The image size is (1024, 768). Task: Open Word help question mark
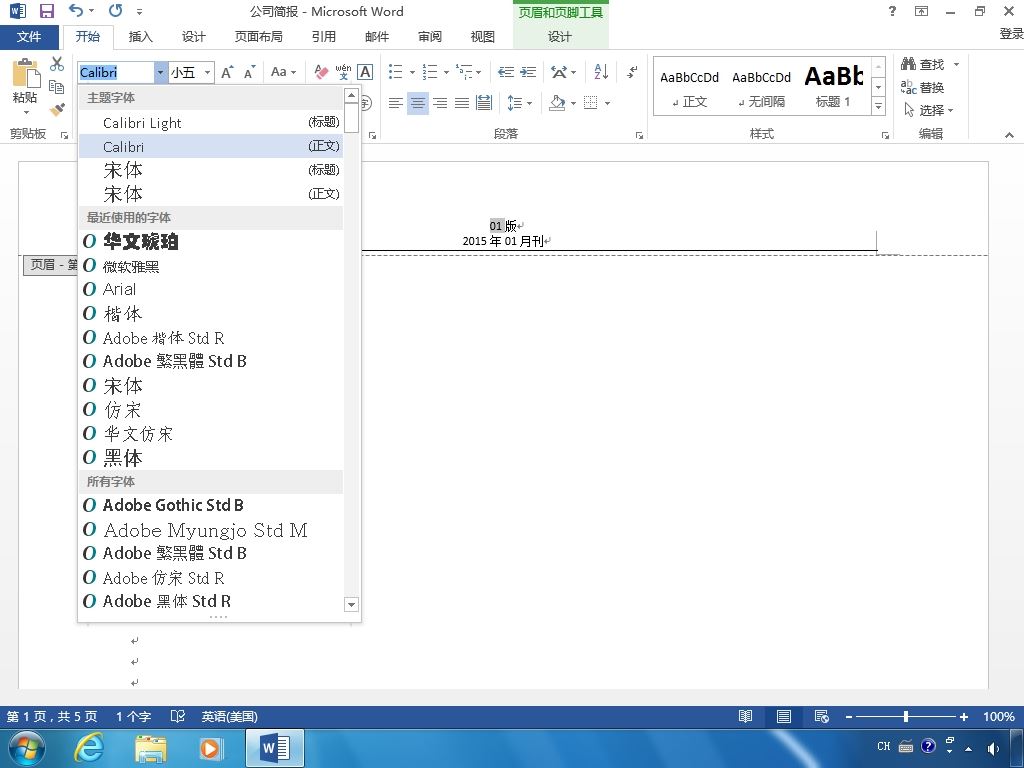pyautogui.click(x=893, y=11)
